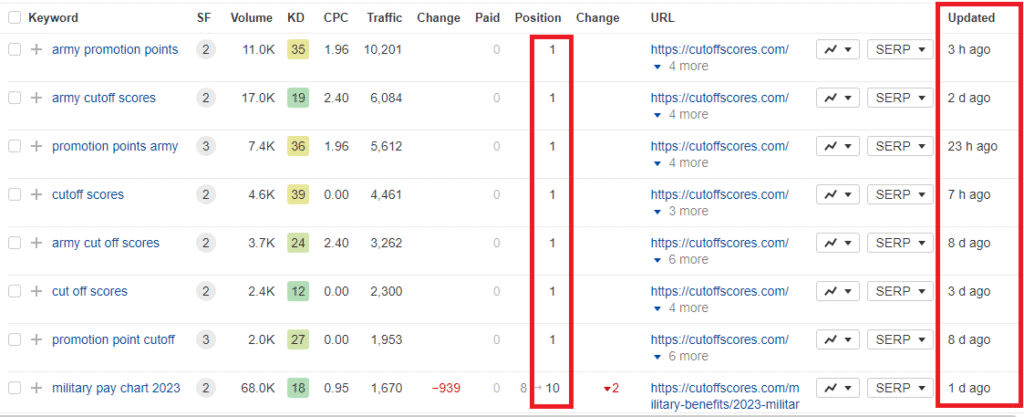Tick the select-all checkbox in the Keyword header

pyautogui.click(x=15, y=18)
